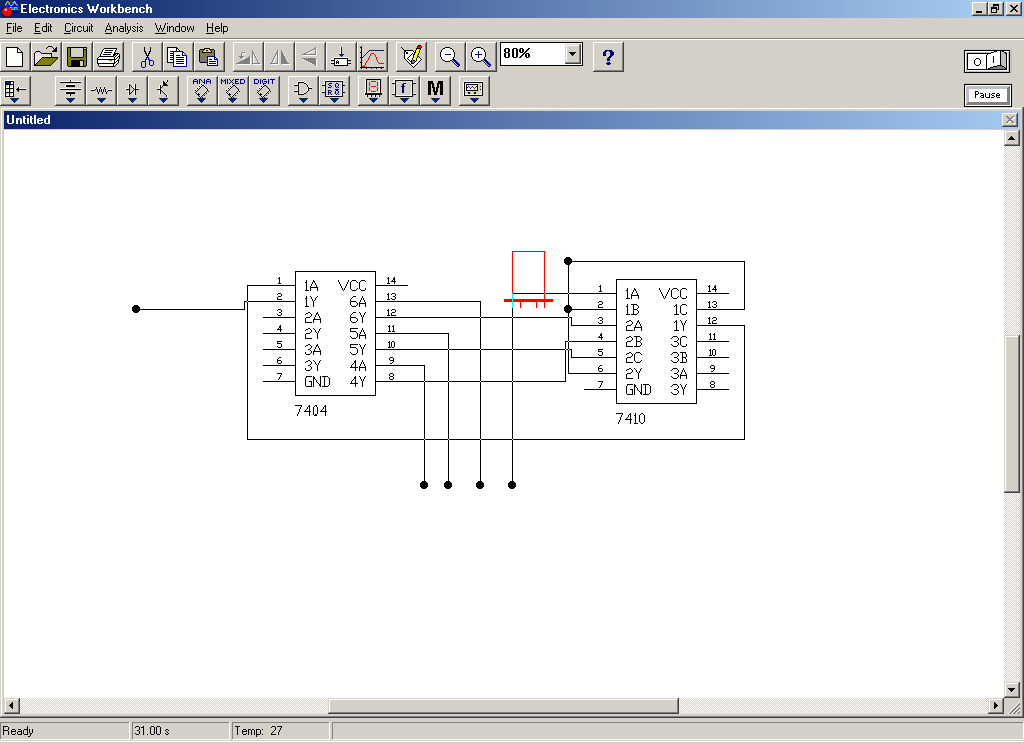1024x744 pixels.
Task: Click the left arrow of horizontal scrollbar
Action: [11, 705]
